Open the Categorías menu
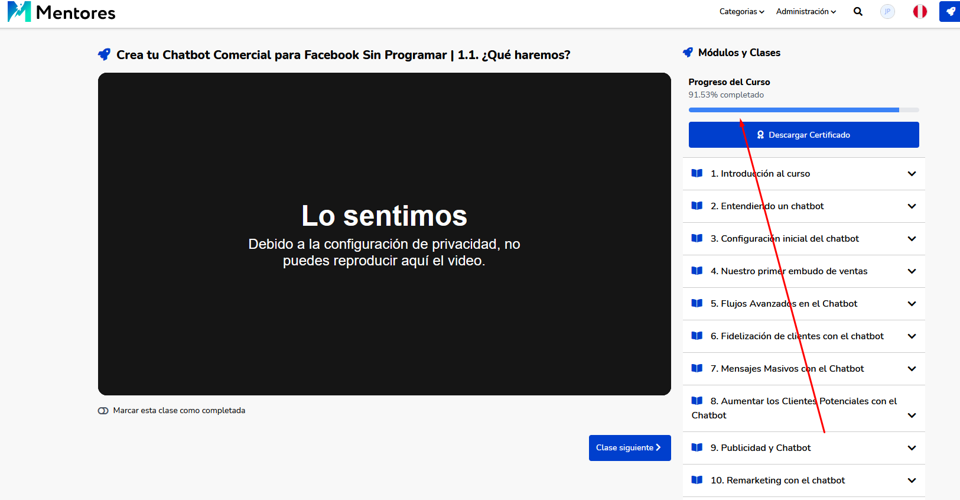The width and height of the screenshot is (960, 500). pyautogui.click(x=741, y=12)
